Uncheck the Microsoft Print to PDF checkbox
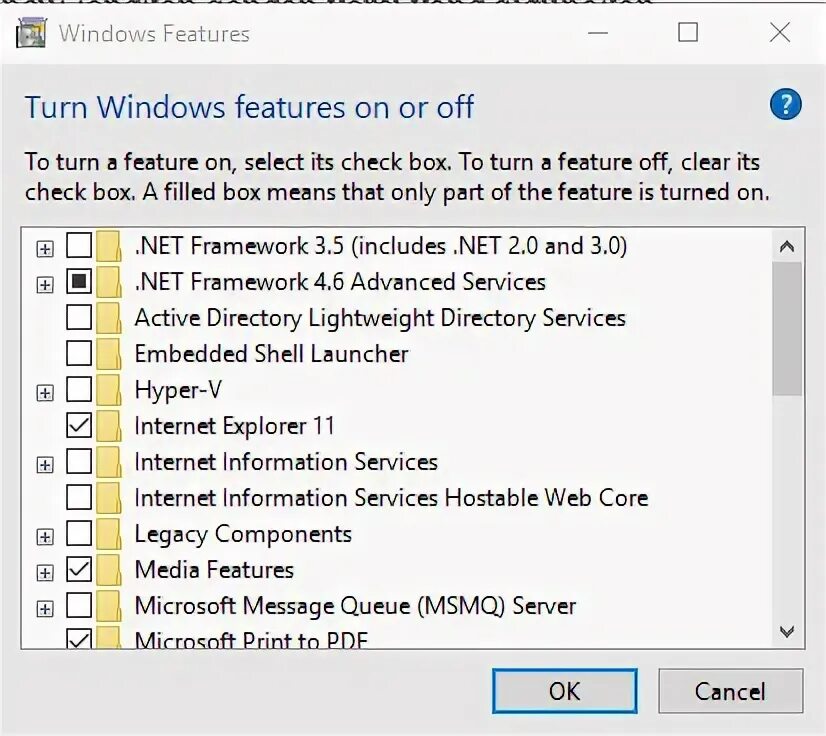The width and height of the screenshot is (826, 736). coord(79,639)
